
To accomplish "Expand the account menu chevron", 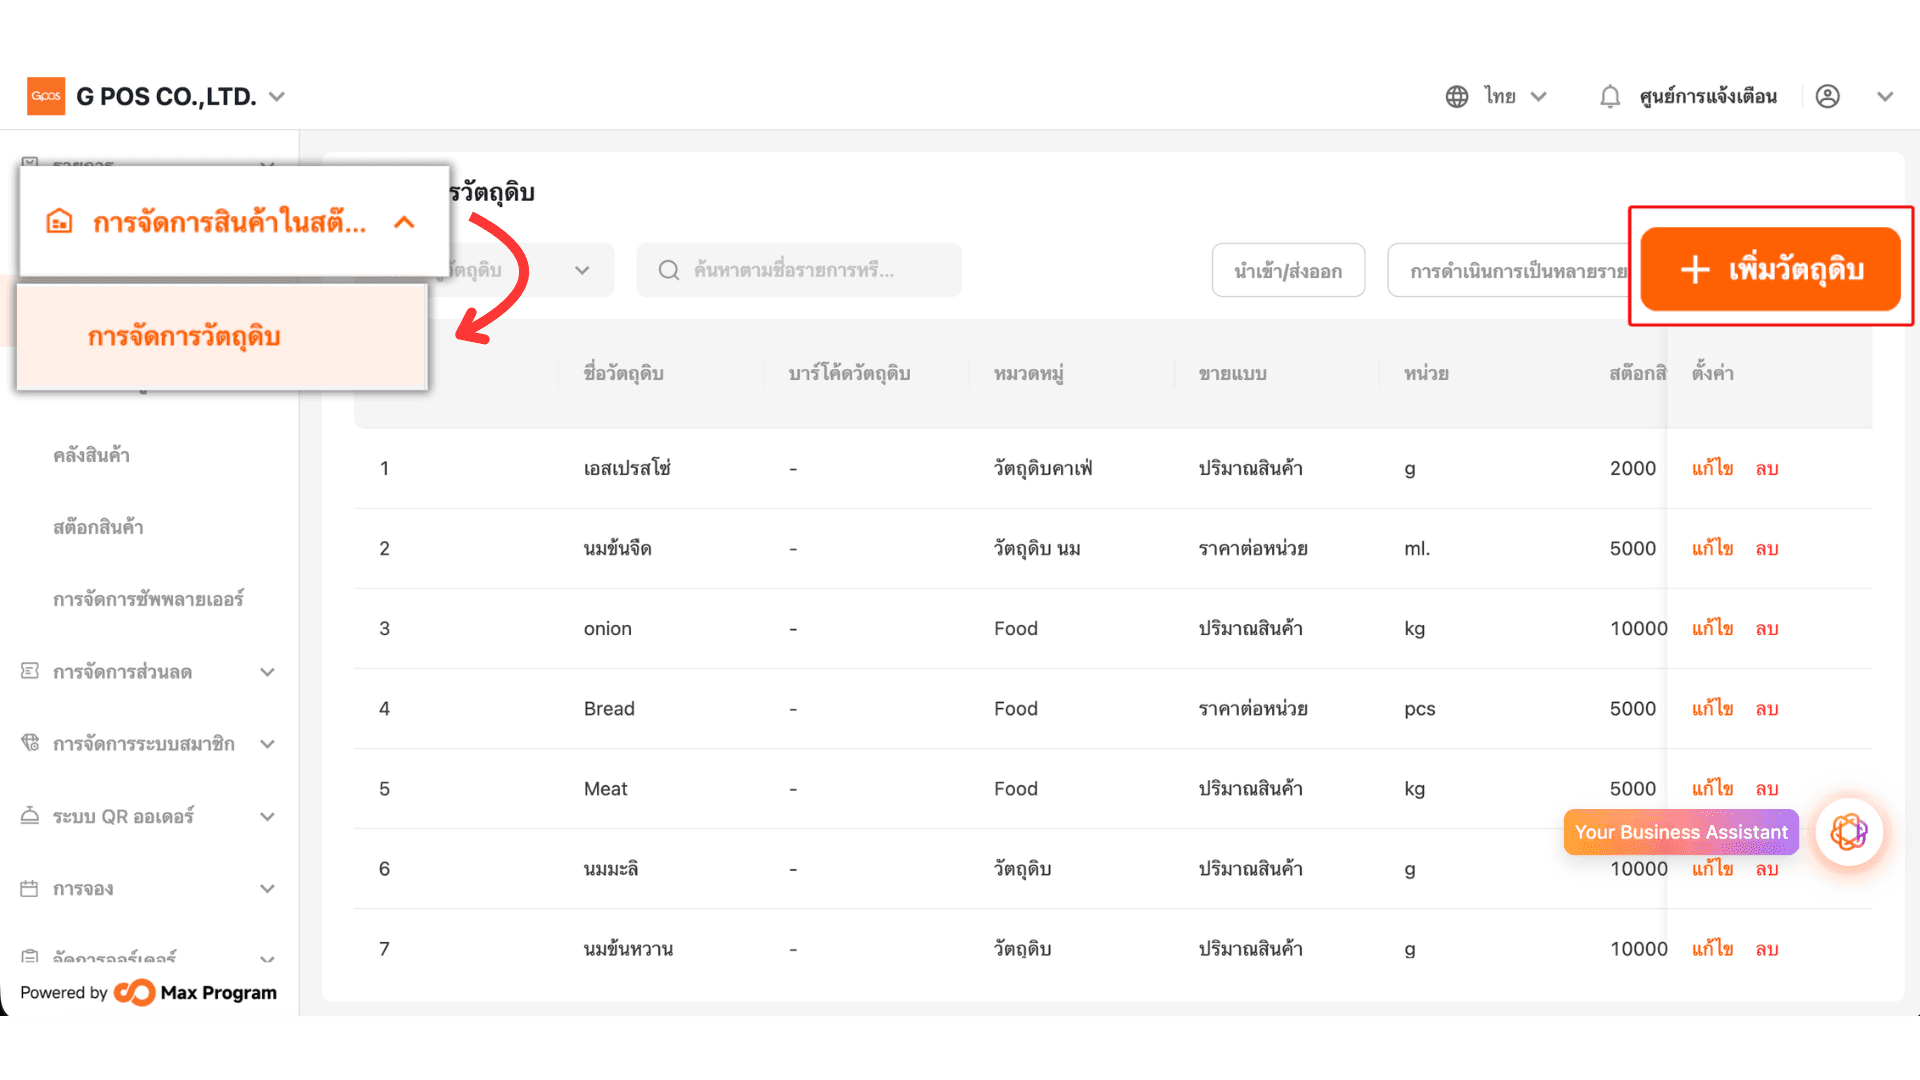I will [1885, 96].
